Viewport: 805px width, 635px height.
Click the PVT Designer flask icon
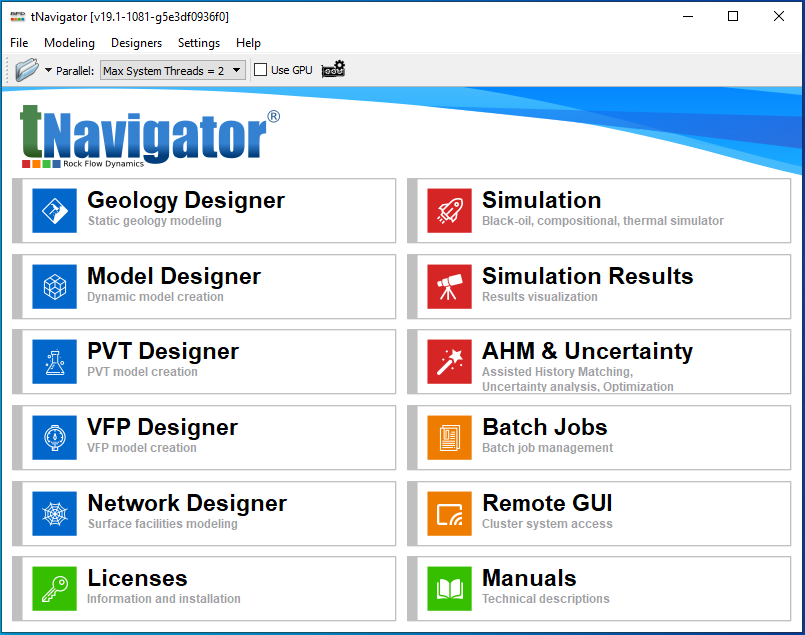(x=54, y=361)
